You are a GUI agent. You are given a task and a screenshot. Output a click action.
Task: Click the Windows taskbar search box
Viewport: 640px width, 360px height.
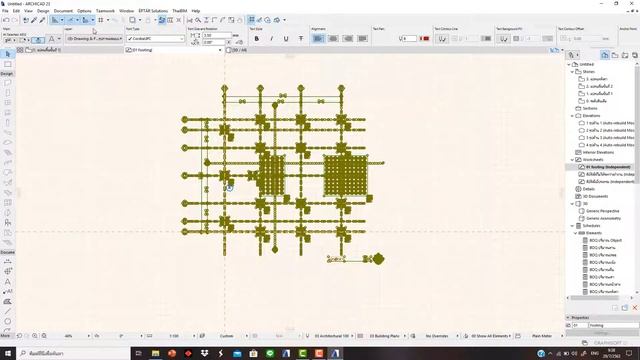[x=73, y=353]
